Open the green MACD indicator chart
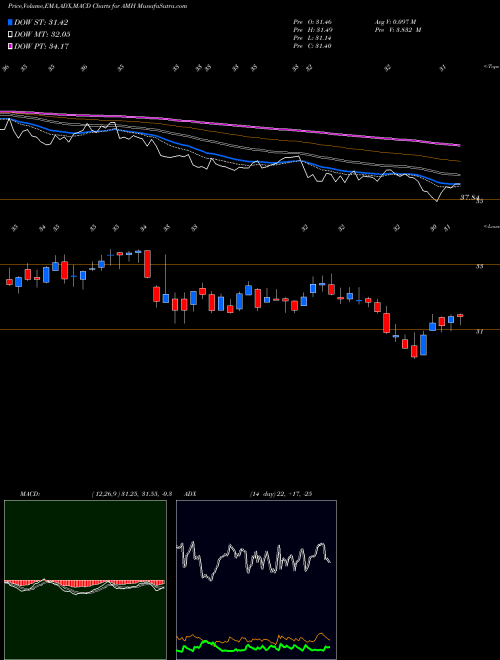Image resolution: width=500 pixels, height=660 pixels. 85,580
